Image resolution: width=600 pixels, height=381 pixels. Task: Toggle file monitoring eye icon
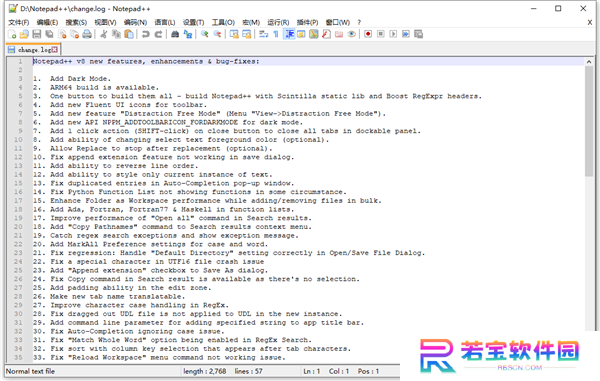(x=351, y=34)
